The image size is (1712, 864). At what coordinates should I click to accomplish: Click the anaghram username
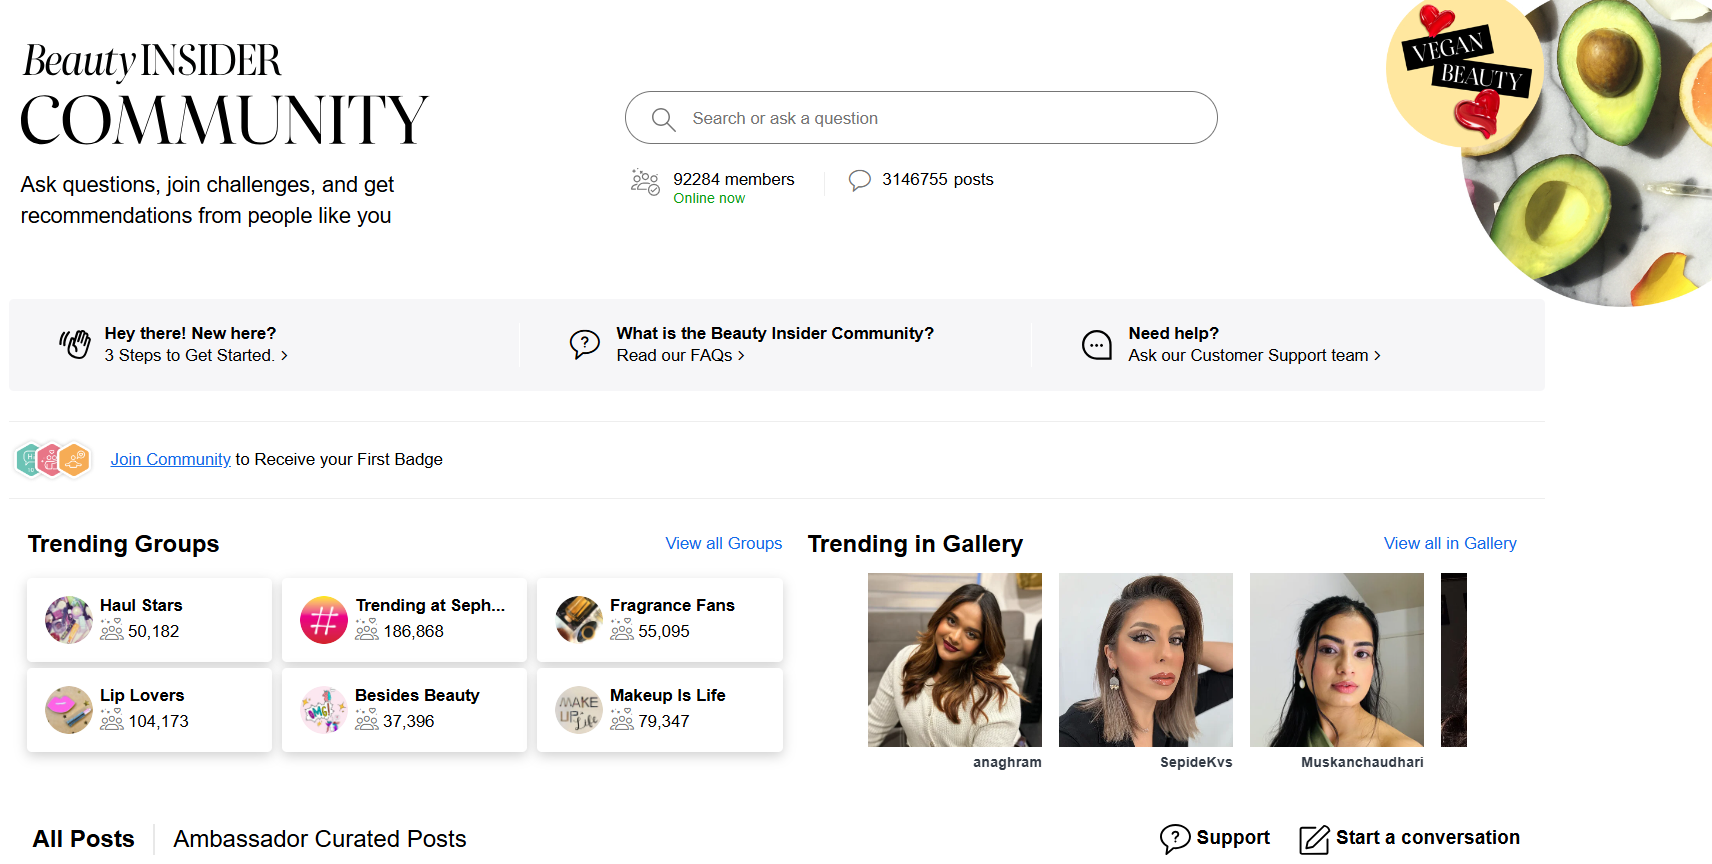[1007, 763]
